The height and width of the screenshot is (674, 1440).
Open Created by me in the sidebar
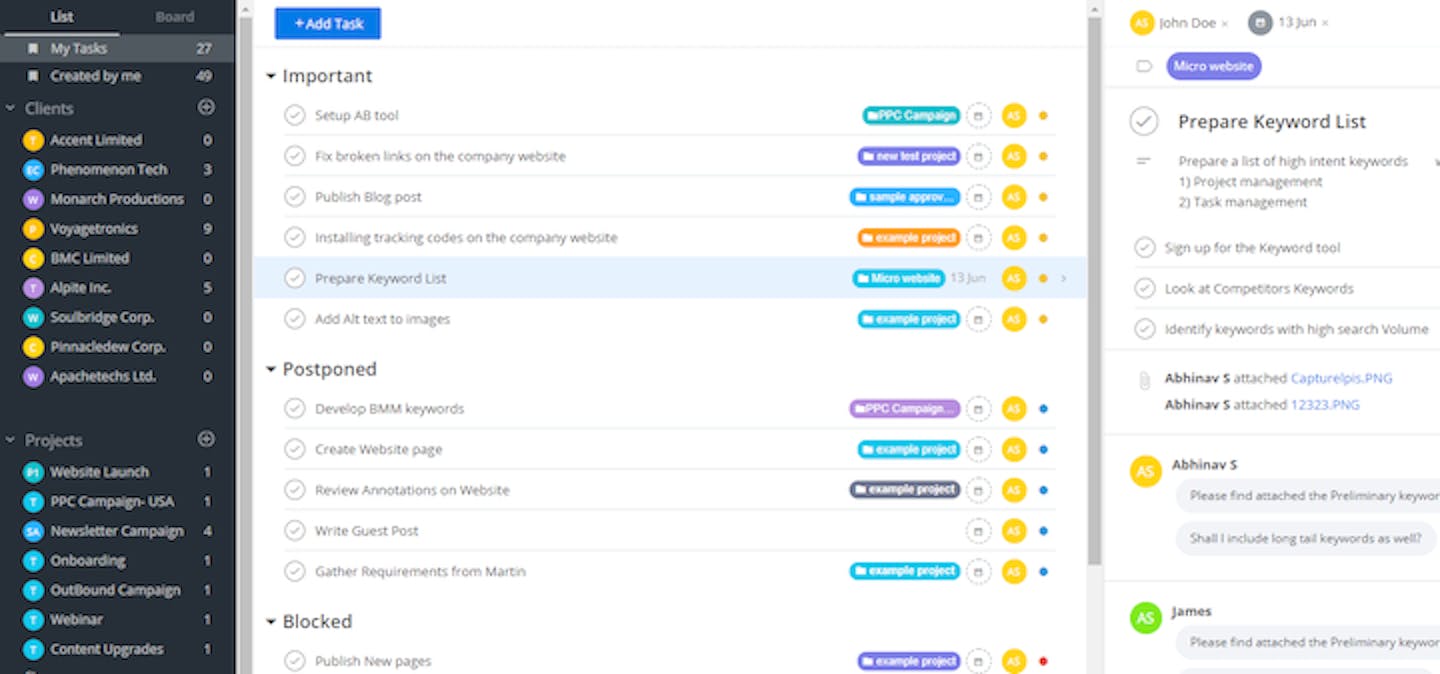tap(117, 76)
